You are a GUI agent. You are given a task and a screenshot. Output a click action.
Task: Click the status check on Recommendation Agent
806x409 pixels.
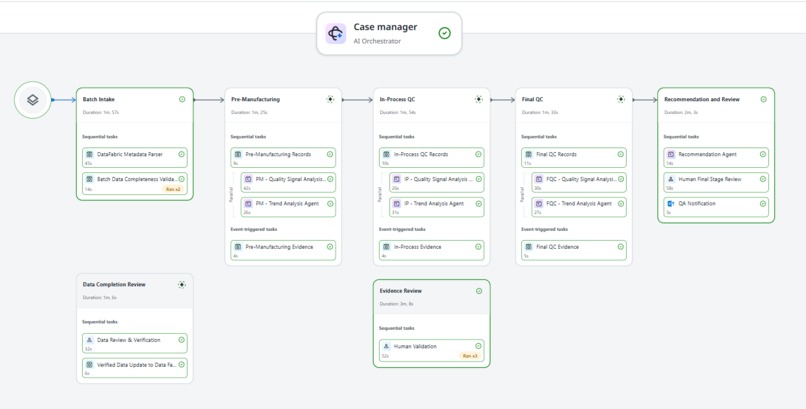763,154
